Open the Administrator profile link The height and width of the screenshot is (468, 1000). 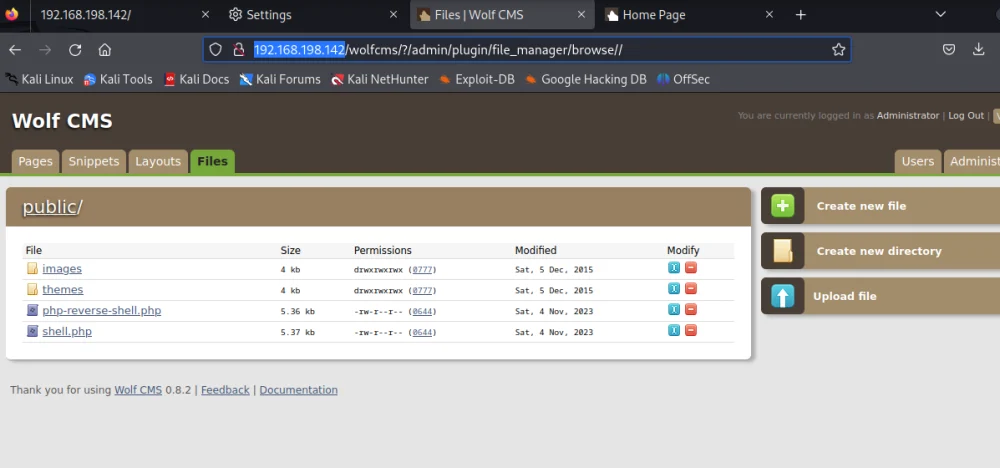[x=908, y=115]
